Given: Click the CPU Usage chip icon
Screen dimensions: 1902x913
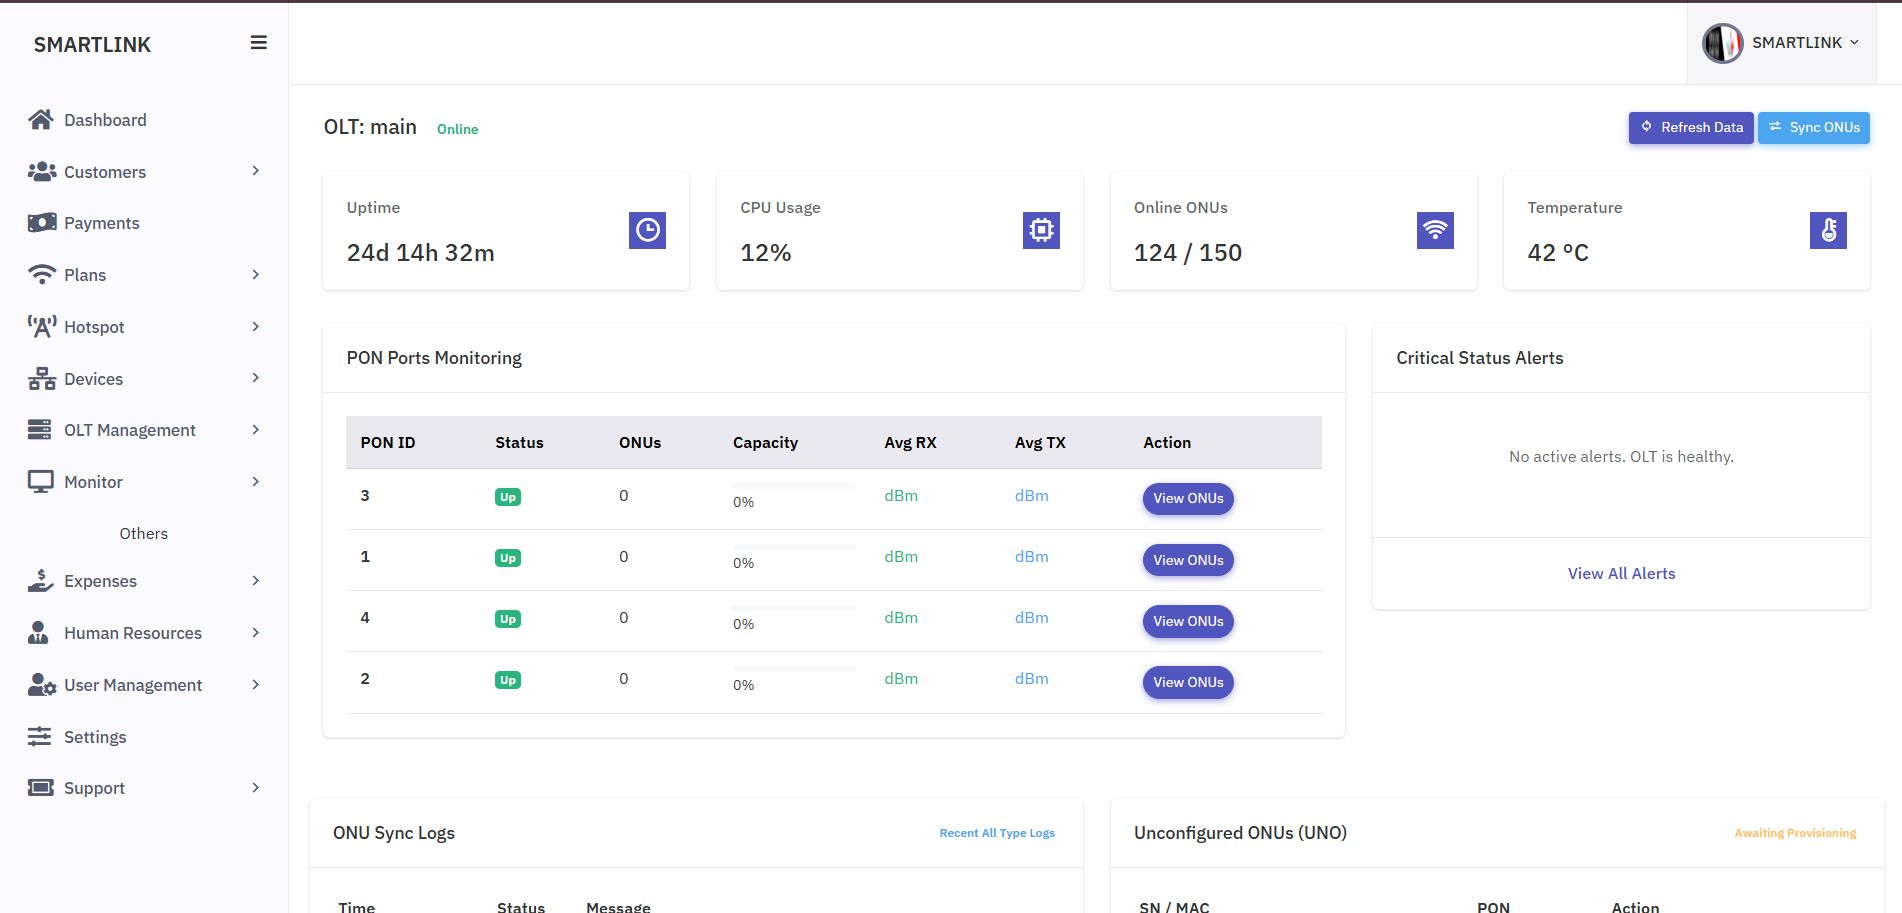Looking at the screenshot, I should coord(1041,230).
